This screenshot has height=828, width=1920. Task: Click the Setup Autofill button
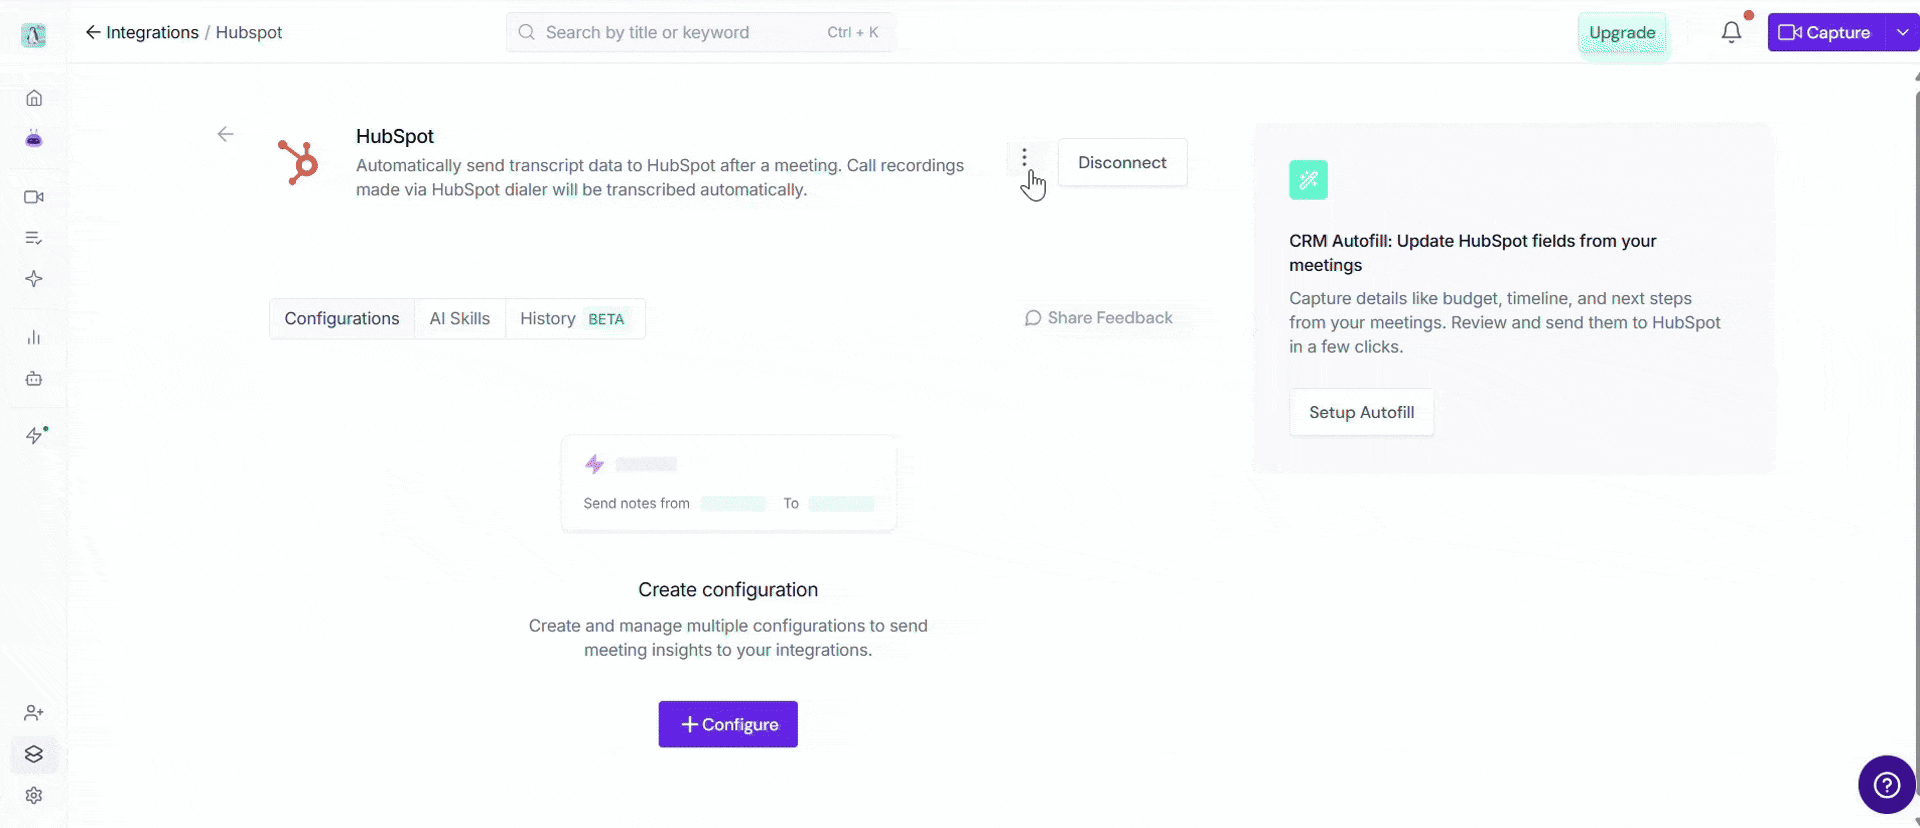tap(1361, 412)
